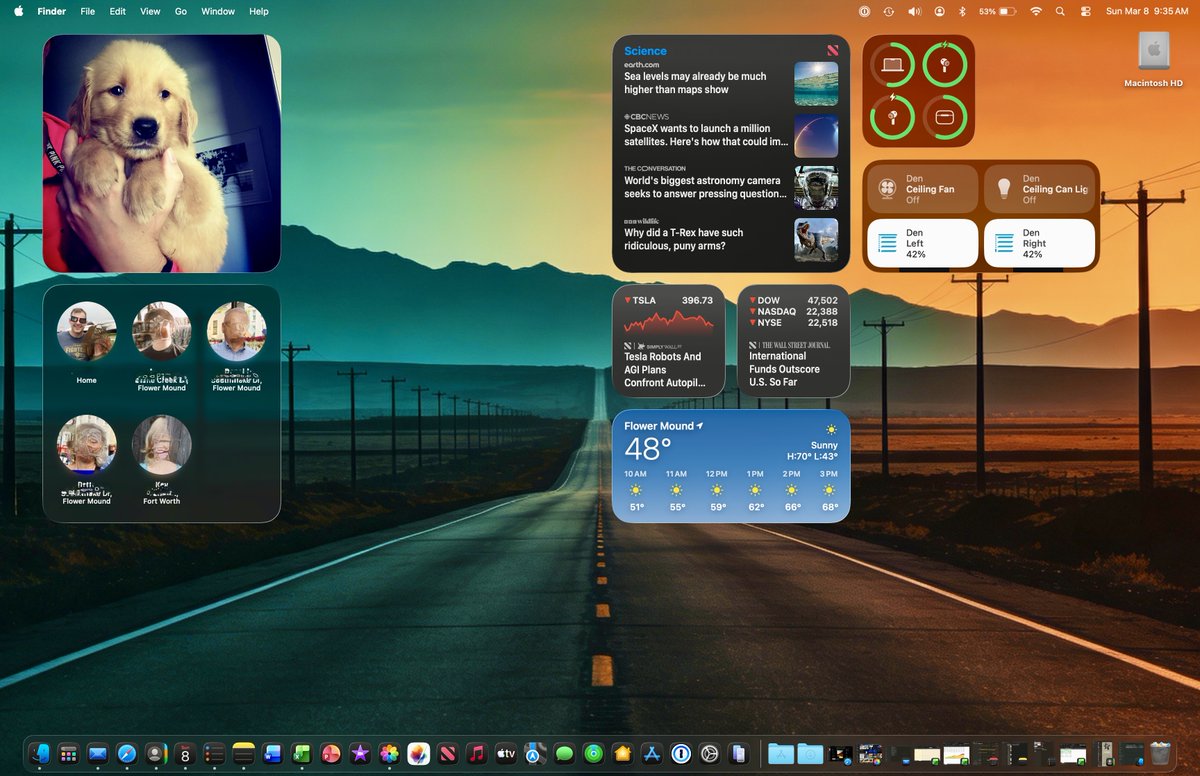
Task: Click the NASDAQ 22,388 row
Action: click(794, 311)
